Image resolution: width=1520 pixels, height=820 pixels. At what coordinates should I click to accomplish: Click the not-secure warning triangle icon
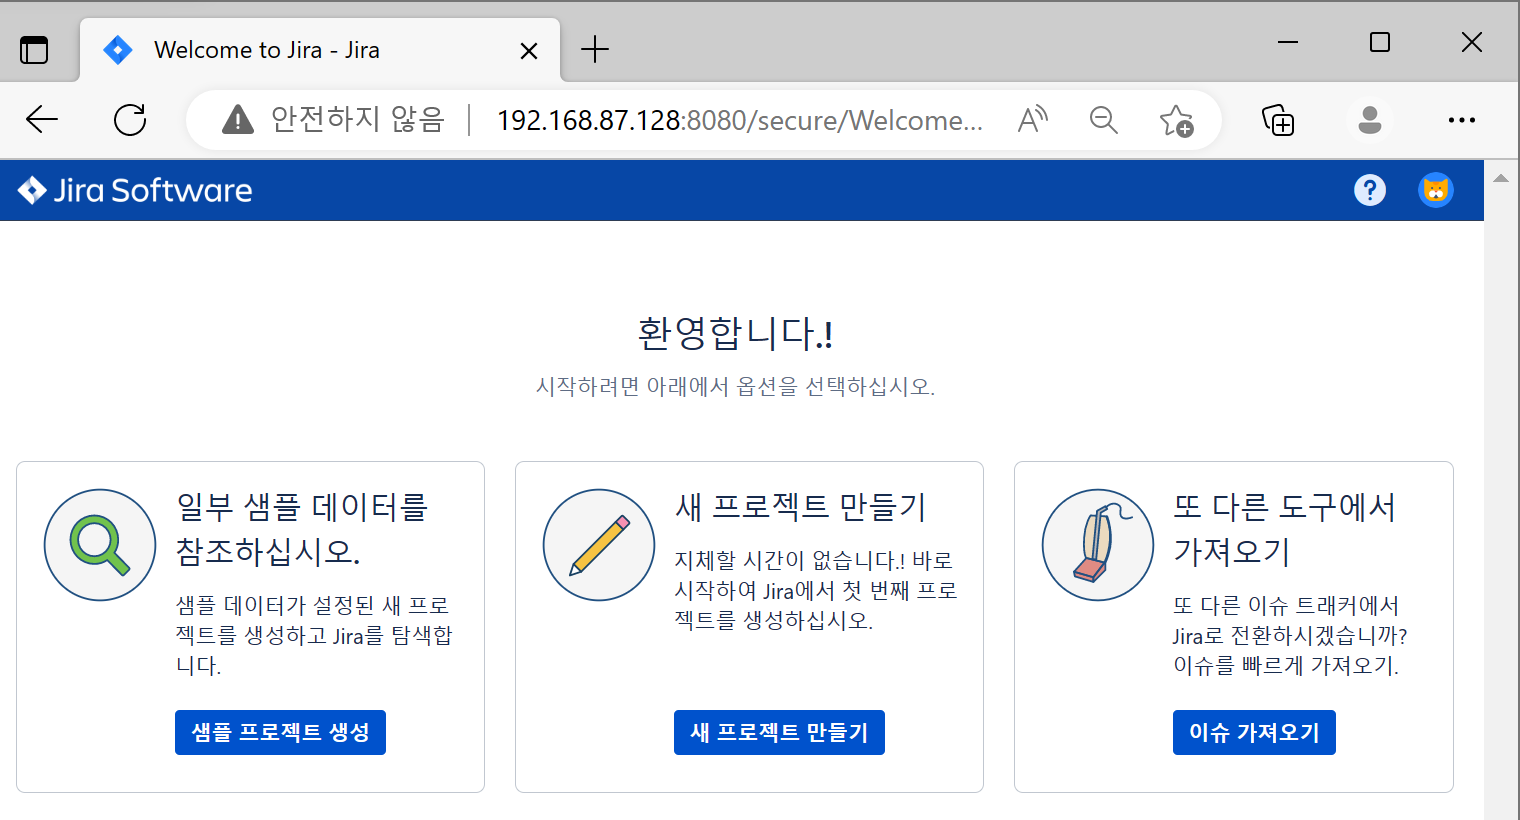coord(237,120)
